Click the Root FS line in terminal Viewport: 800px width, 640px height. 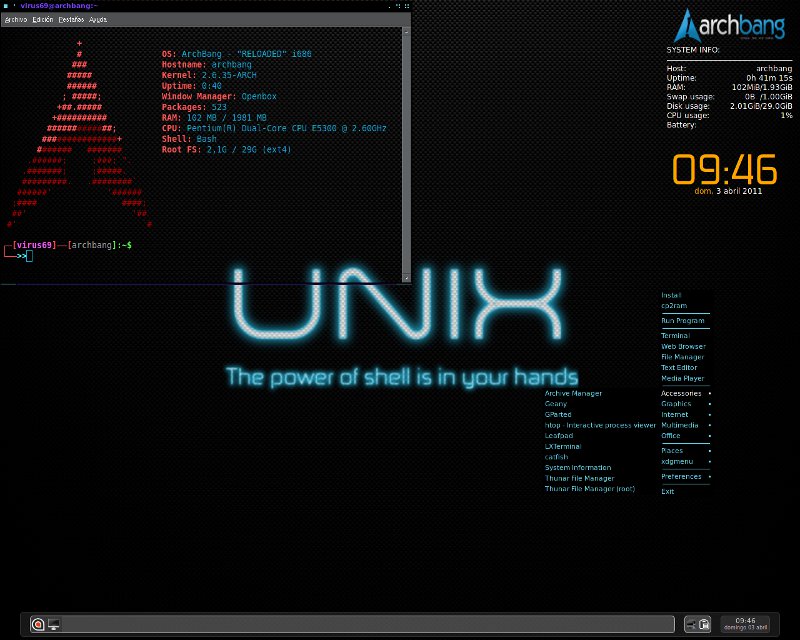(227, 150)
